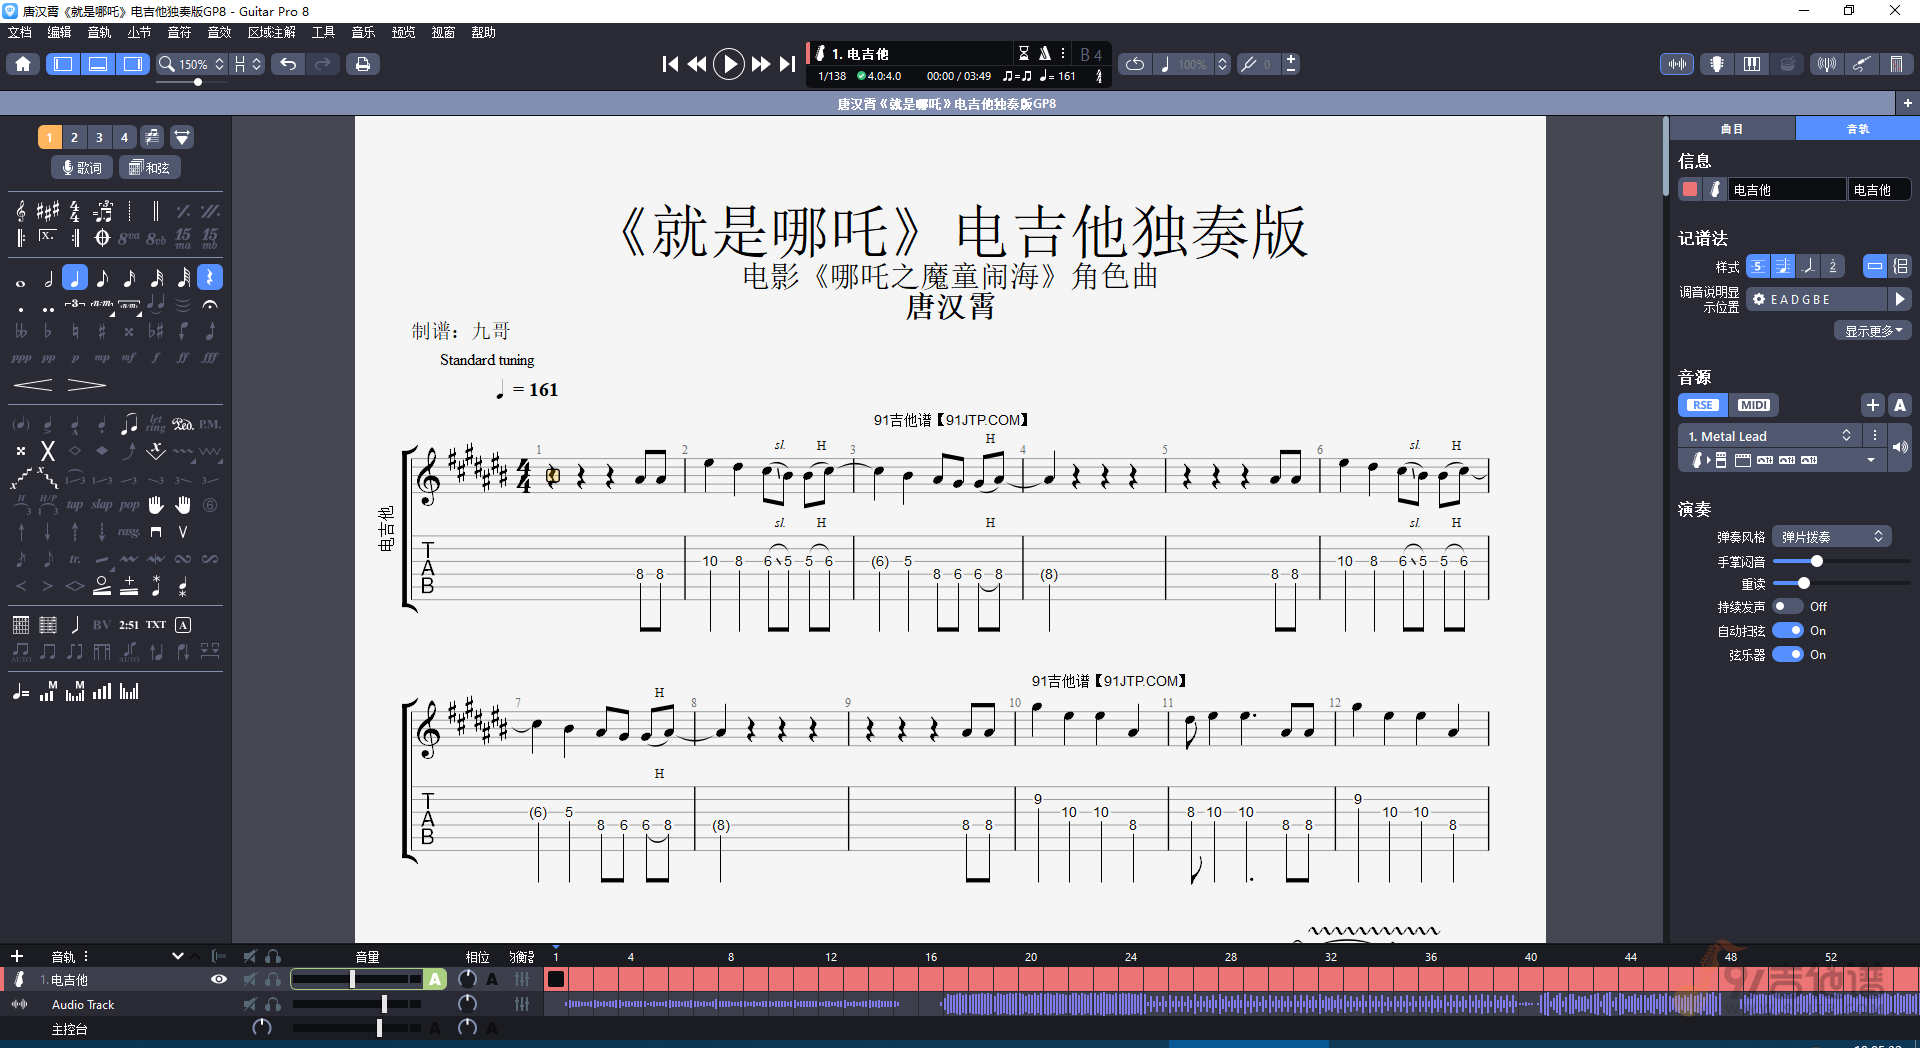This screenshot has height=1048, width=1920.
Task: Expand the 显示更多 options
Action: click(x=1873, y=331)
